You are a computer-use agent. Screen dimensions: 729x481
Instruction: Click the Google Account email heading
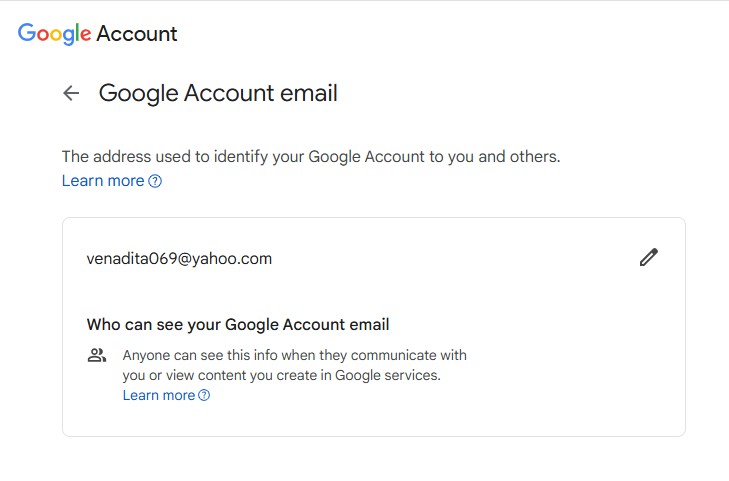218,93
